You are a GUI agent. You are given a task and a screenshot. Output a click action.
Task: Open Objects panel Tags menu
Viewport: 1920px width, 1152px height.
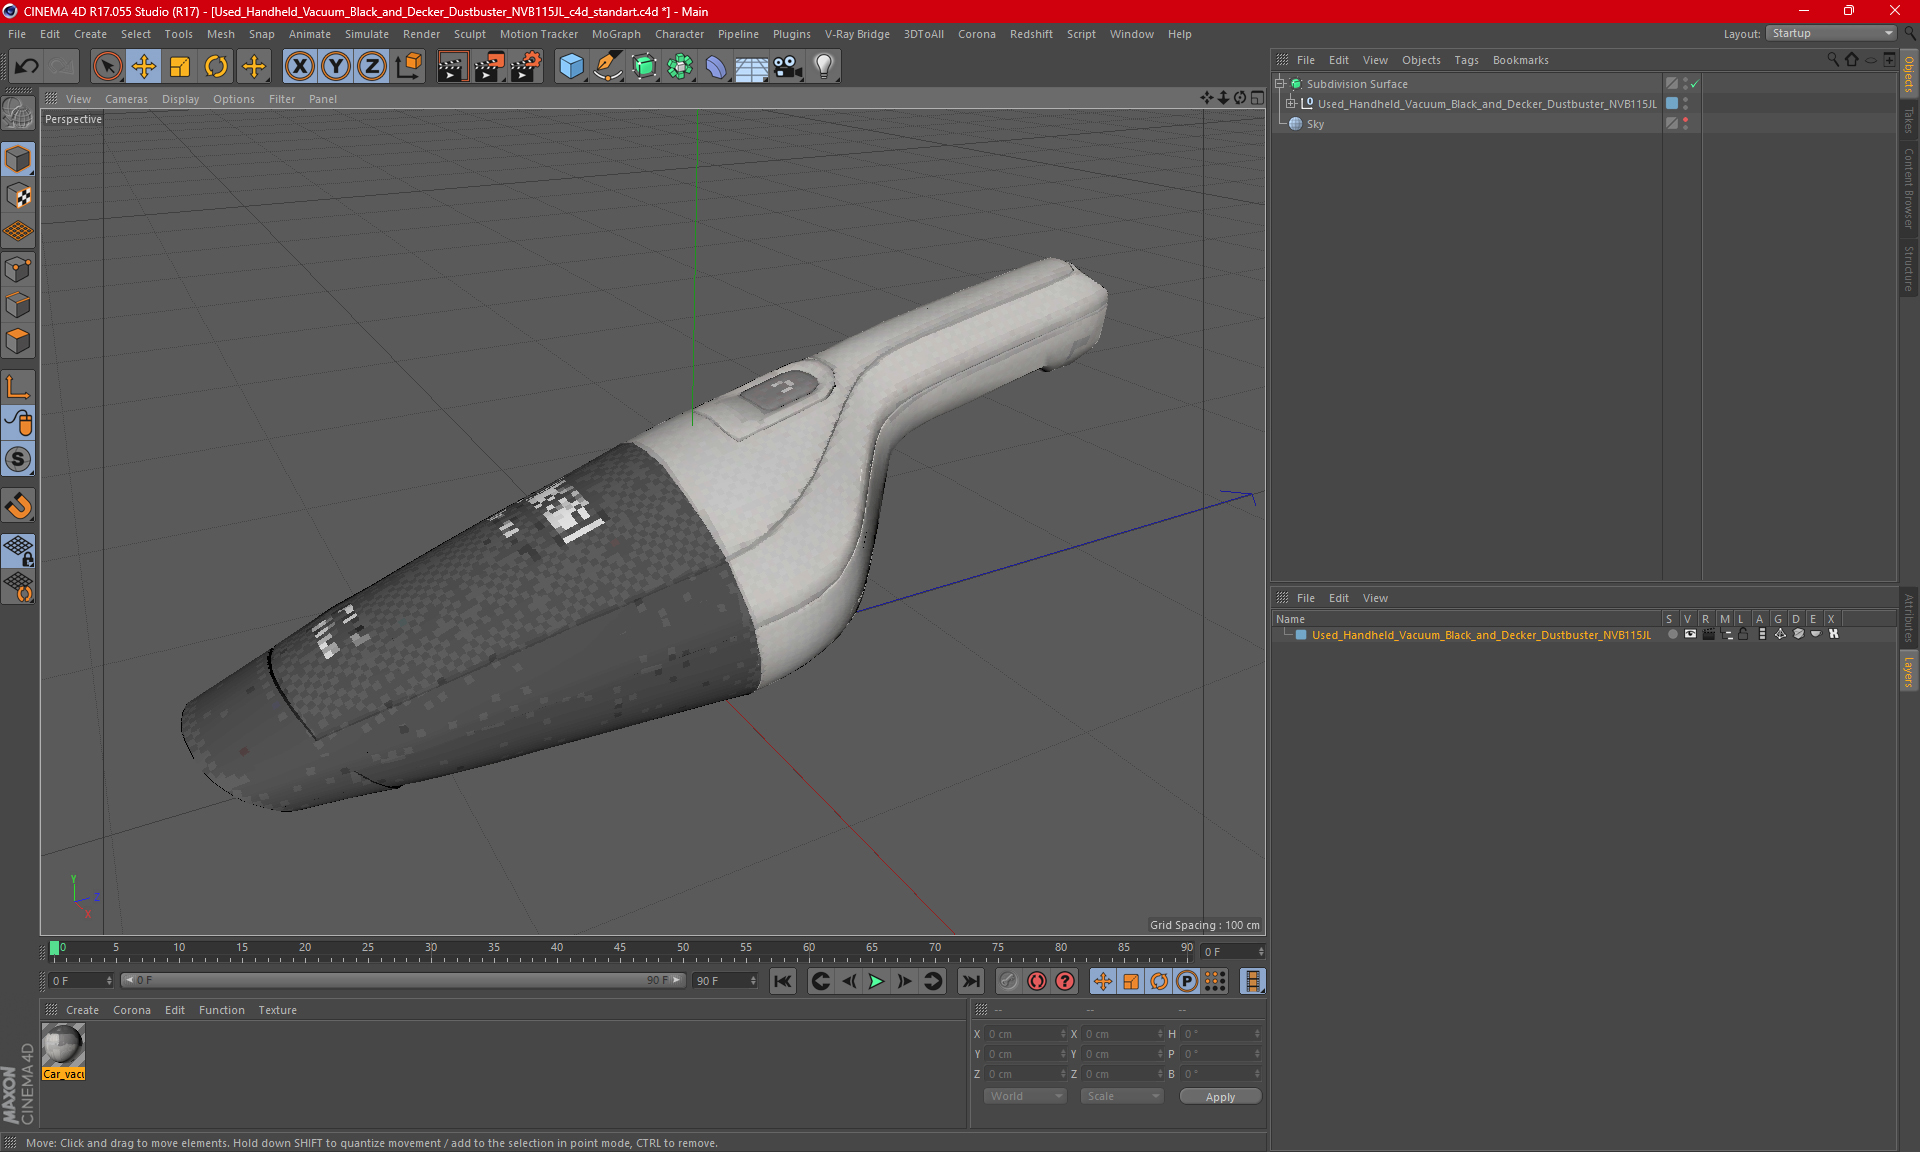[1466, 60]
